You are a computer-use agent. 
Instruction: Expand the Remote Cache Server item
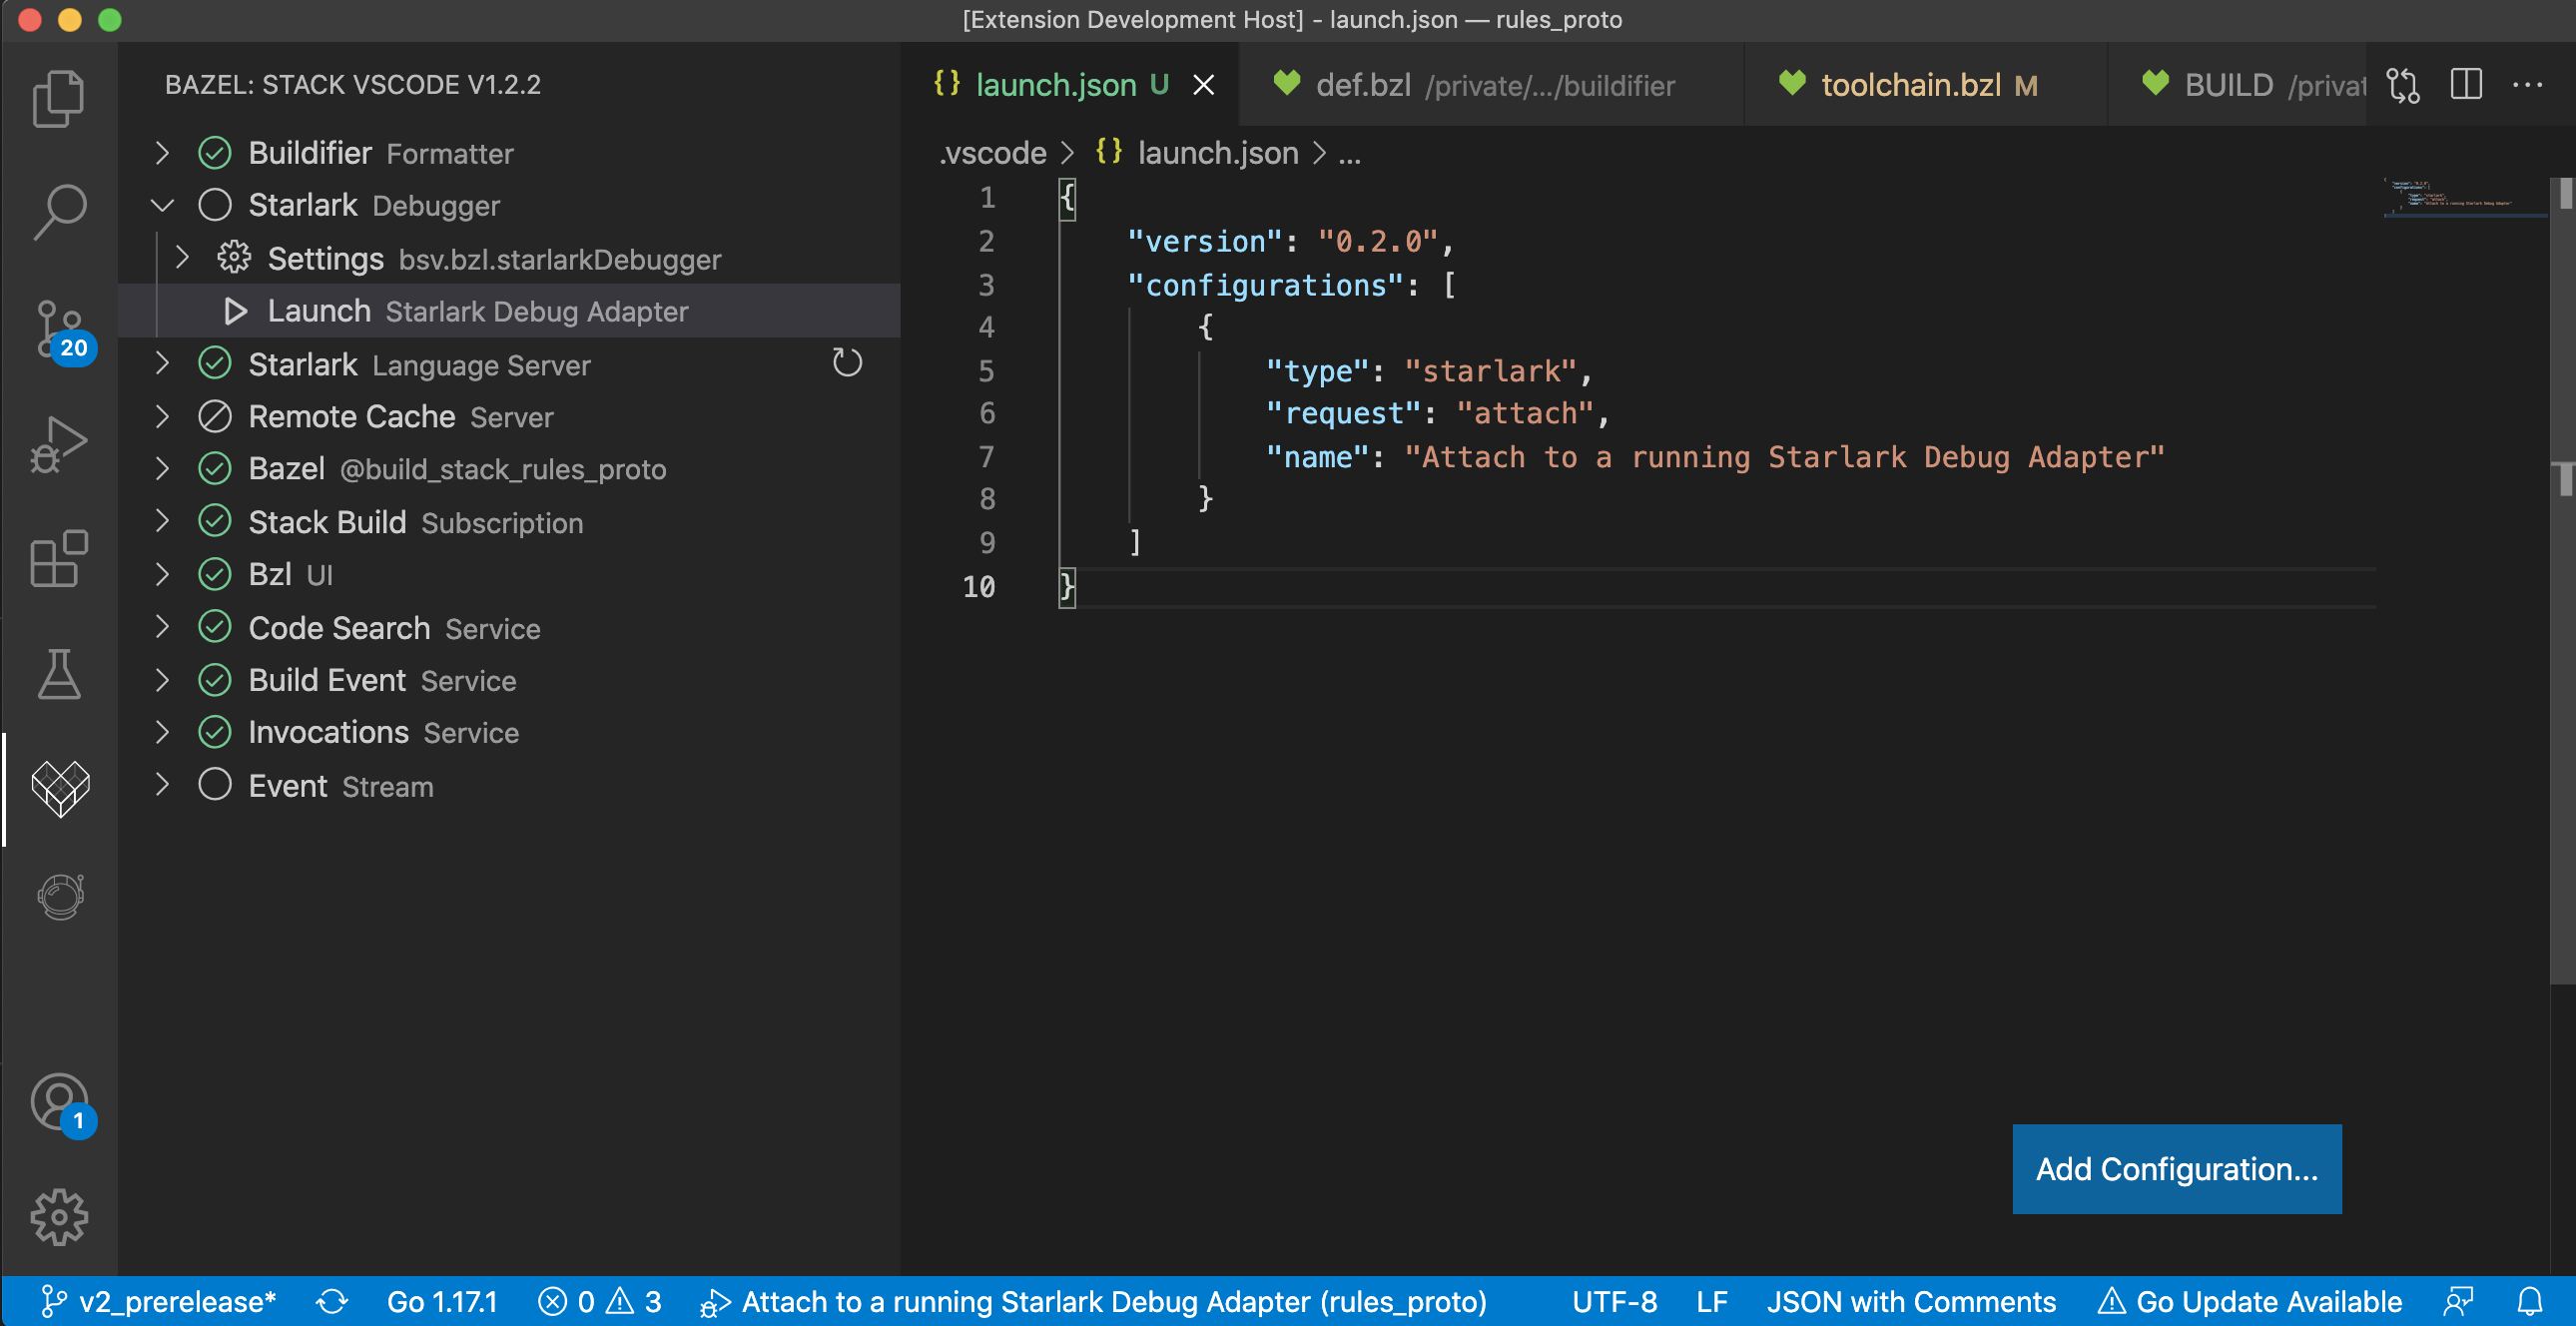click(x=162, y=416)
